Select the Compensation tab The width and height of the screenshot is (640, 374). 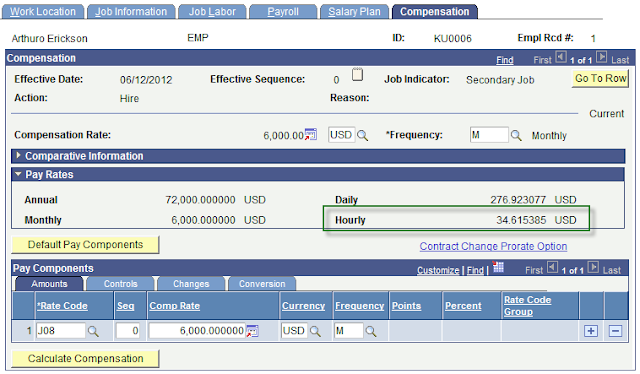tap(434, 12)
